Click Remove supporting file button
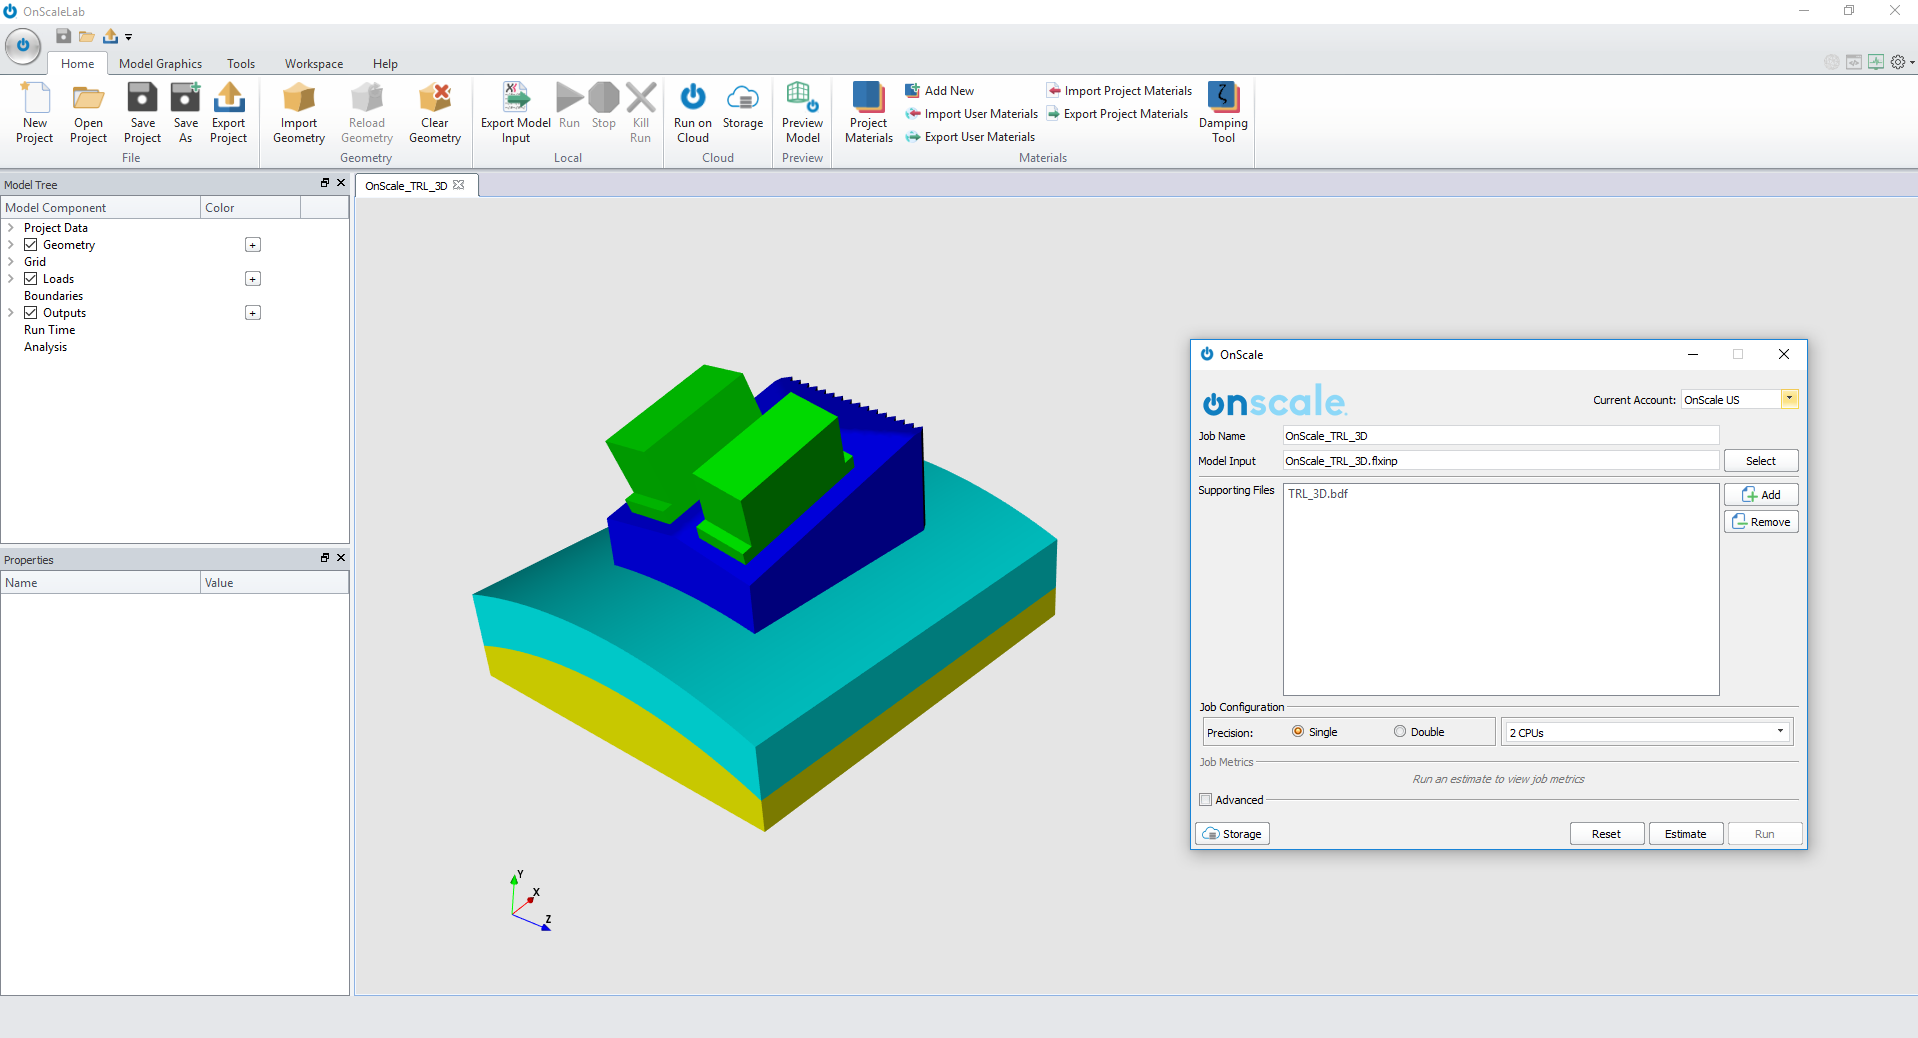The height and width of the screenshot is (1038, 1918). 1761,522
